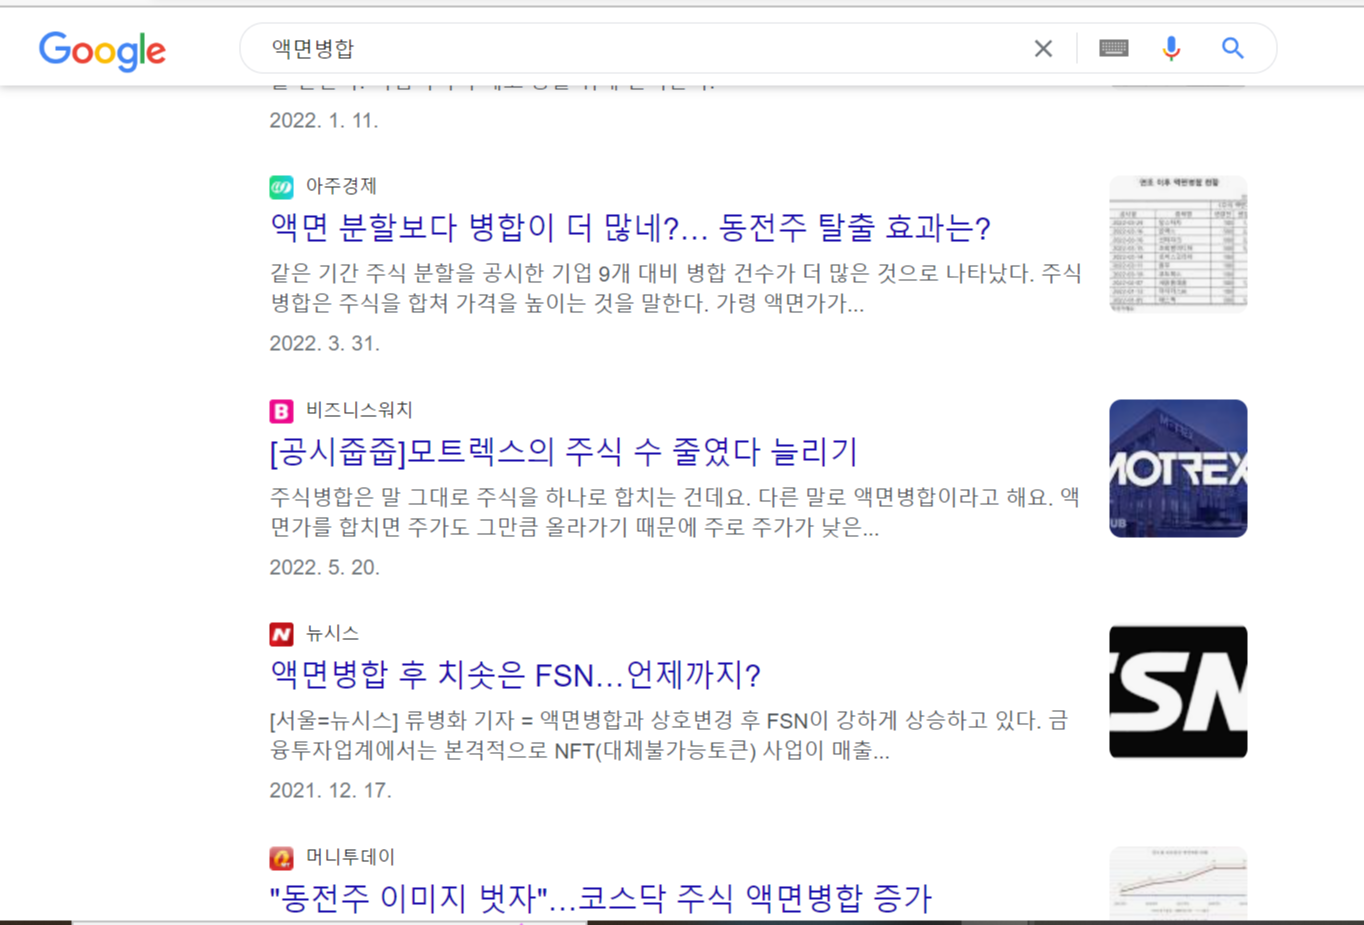1364x925 pixels.
Task: Click the snippet starting 같은 기간 주식 분할을
Action: [676, 288]
